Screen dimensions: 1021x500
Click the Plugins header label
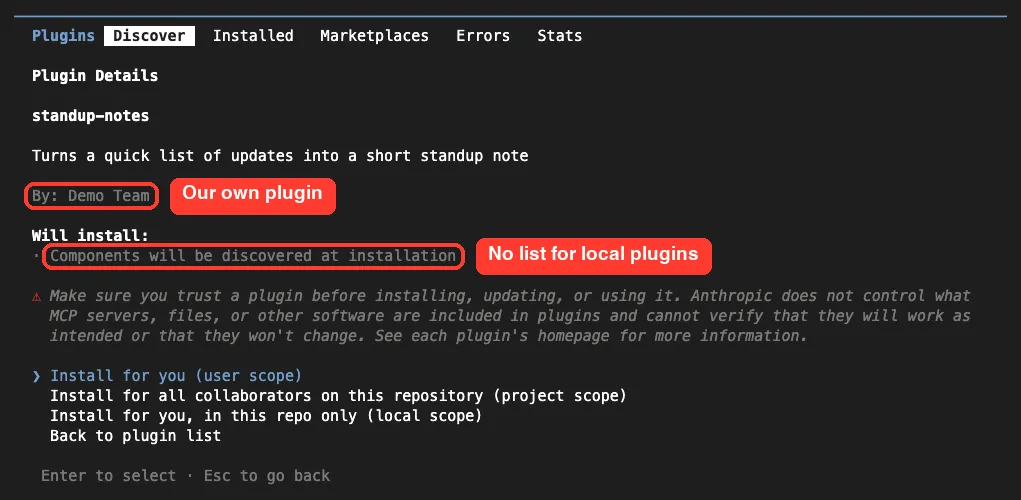63,36
